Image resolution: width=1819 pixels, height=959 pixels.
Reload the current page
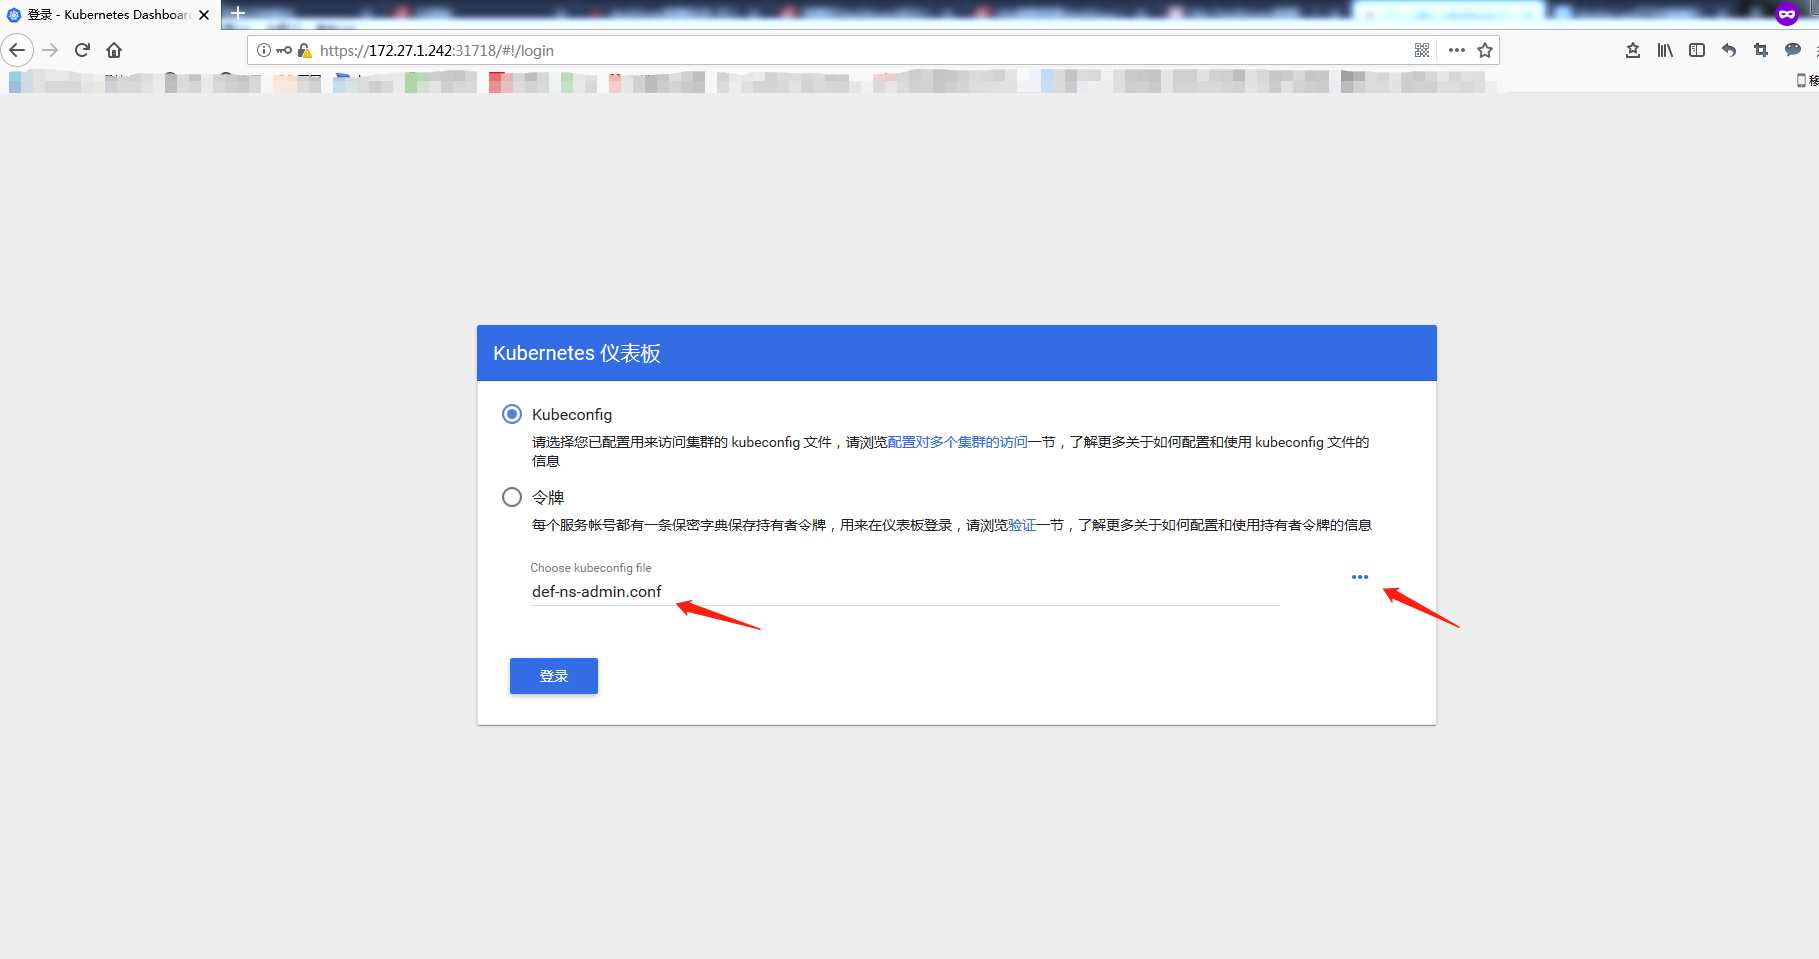coord(82,50)
